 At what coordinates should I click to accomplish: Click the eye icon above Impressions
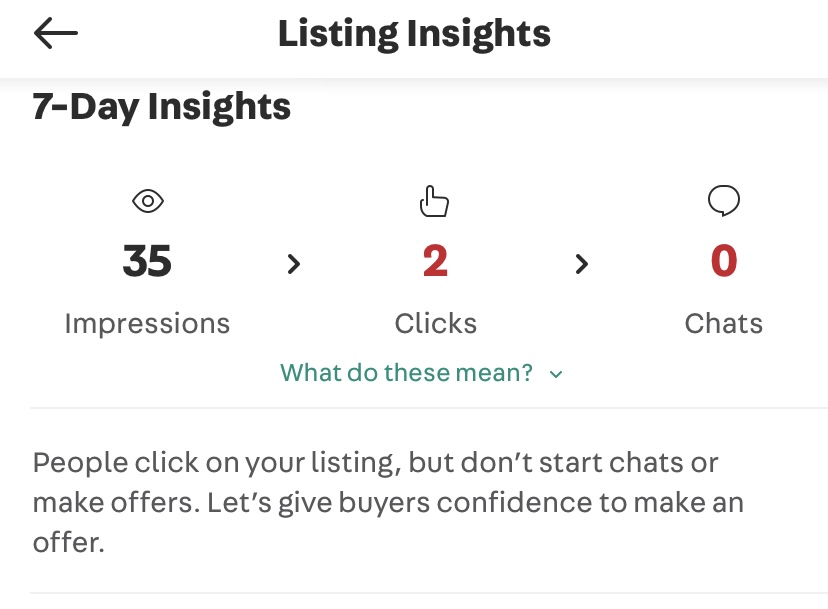pyautogui.click(x=148, y=201)
